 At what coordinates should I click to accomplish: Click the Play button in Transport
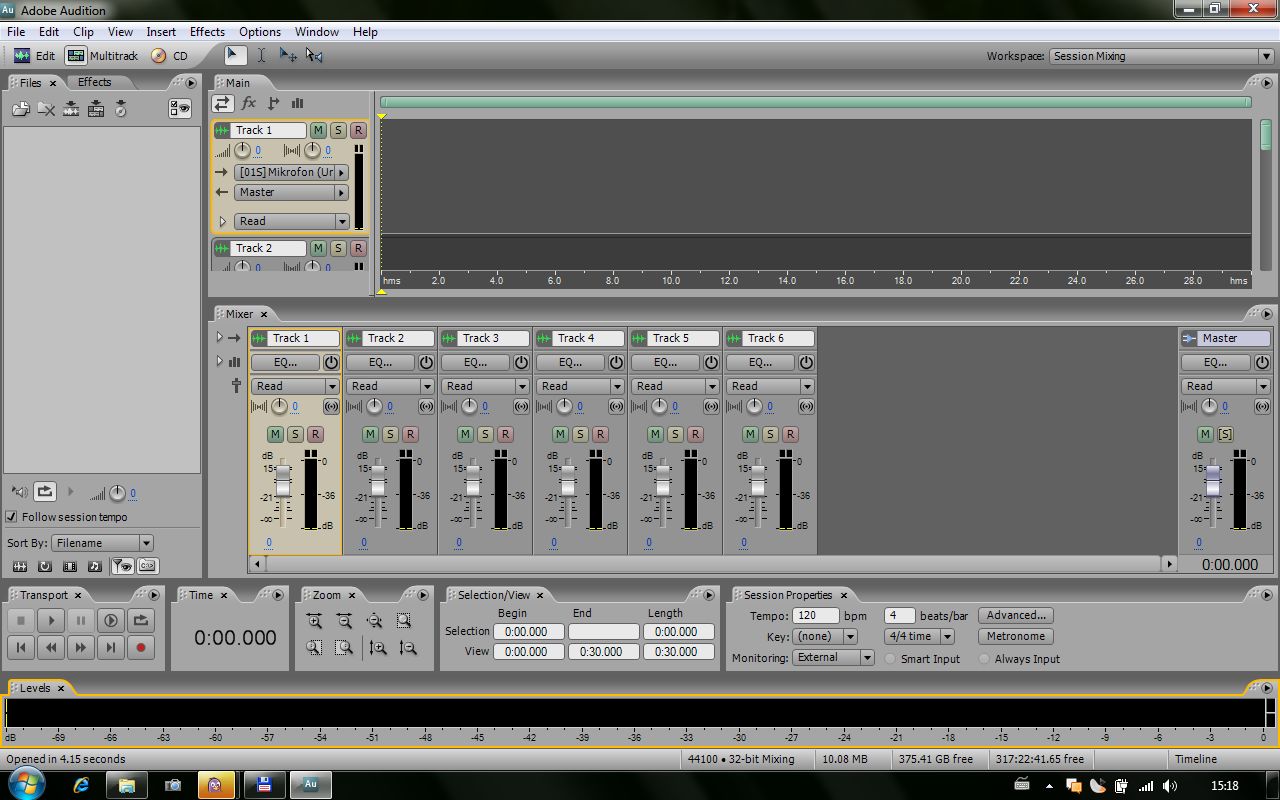click(51, 621)
